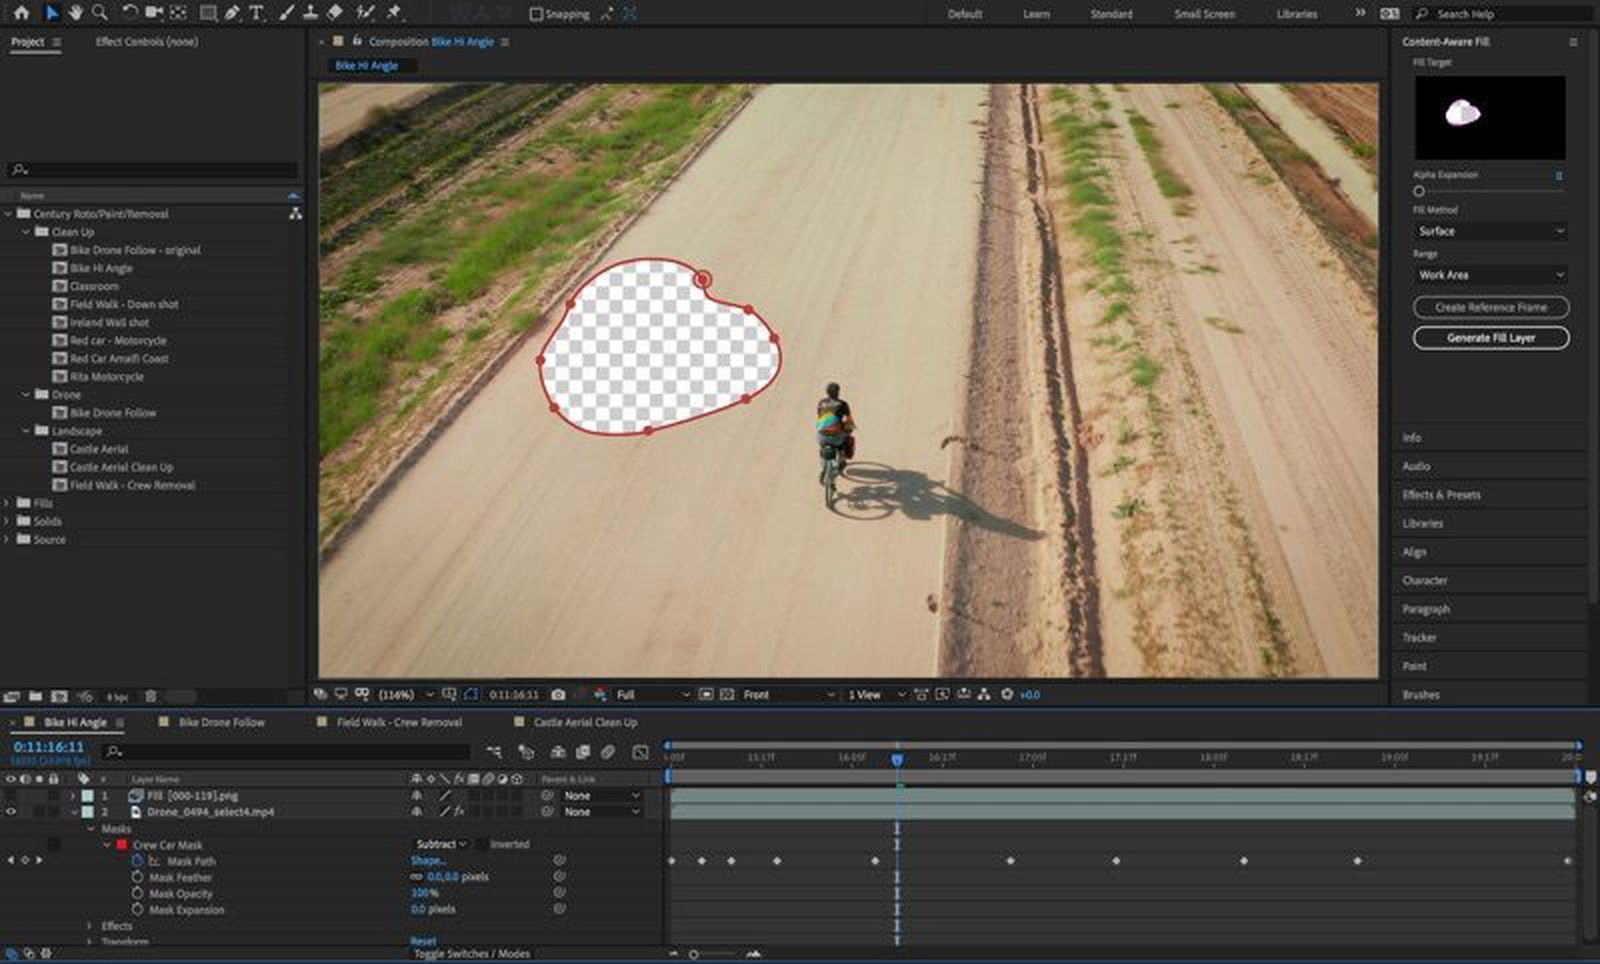
Task: Activate the Zoom tool
Action: pyautogui.click(x=100, y=14)
